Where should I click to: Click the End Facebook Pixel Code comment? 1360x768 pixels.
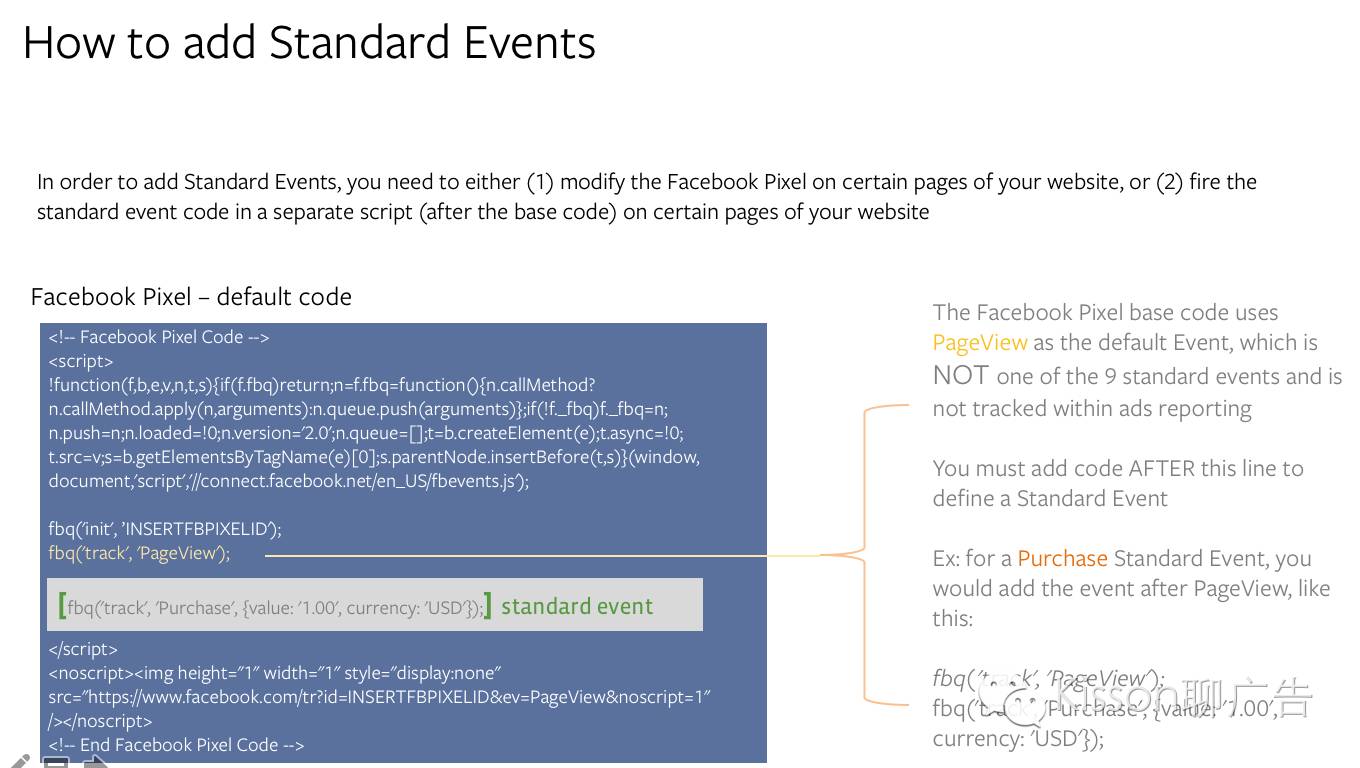click(176, 745)
